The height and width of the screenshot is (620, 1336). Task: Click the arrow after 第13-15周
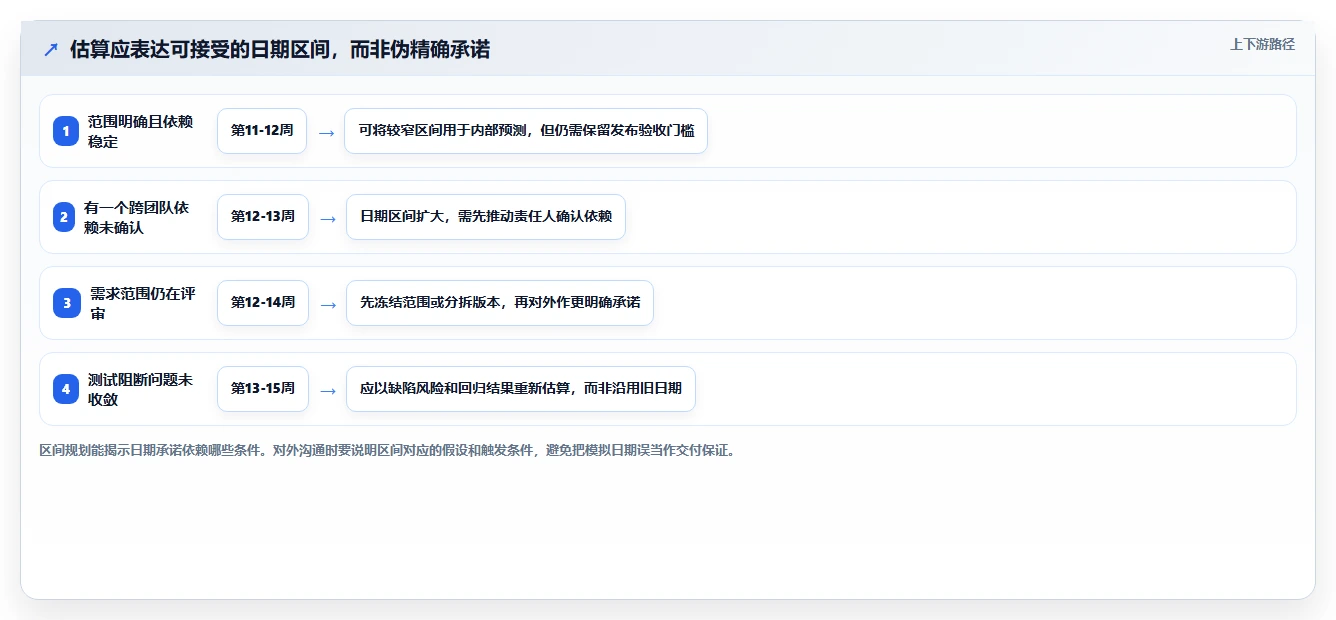pyautogui.click(x=327, y=390)
